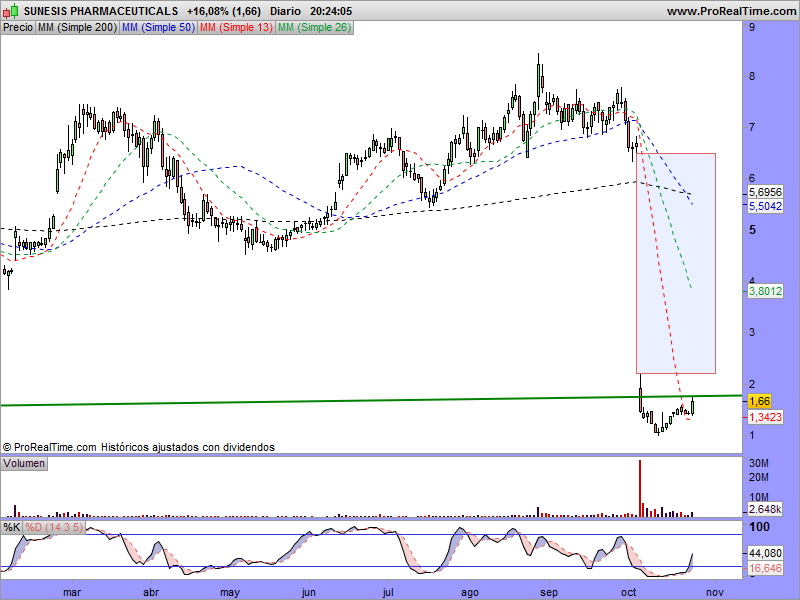Click the 10M volume scale label

click(x=759, y=497)
